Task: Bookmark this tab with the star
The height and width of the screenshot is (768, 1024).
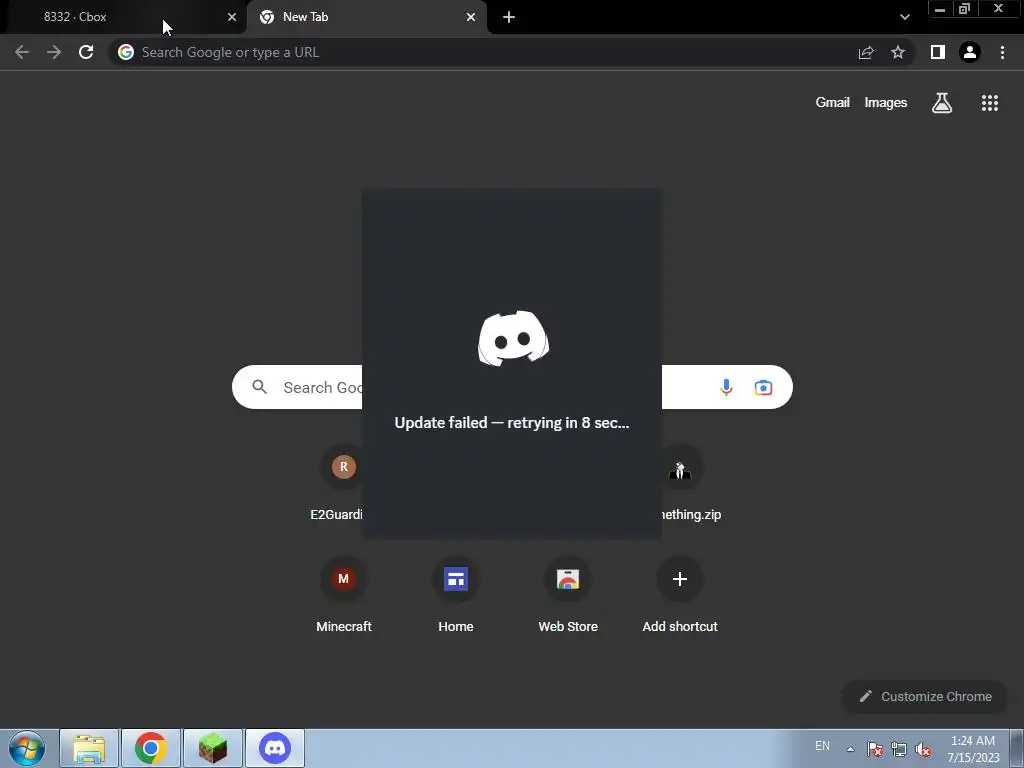Action: point(898,52)
